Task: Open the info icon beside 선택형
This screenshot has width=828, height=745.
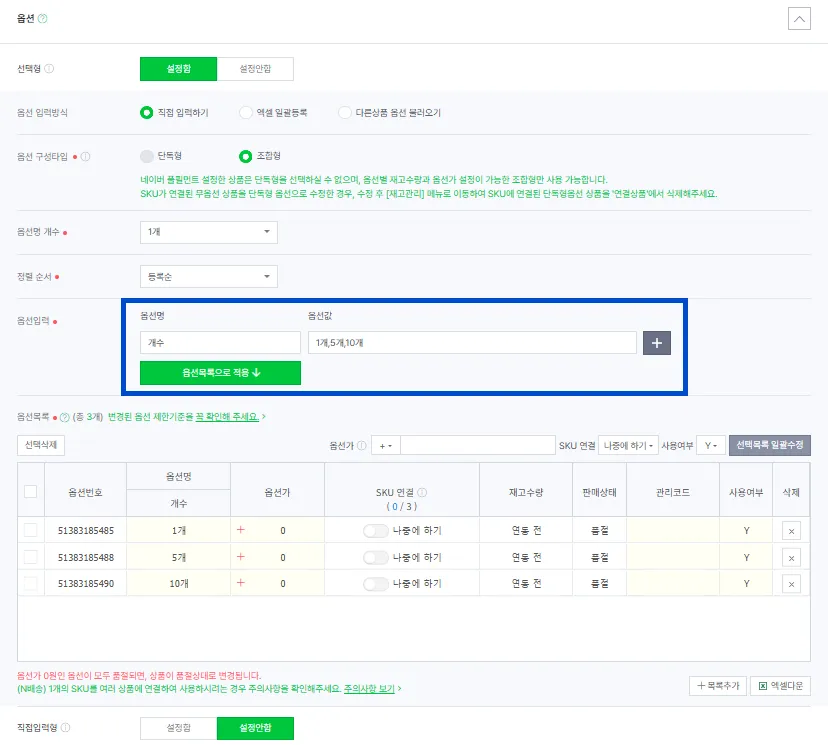Action: 49,69
